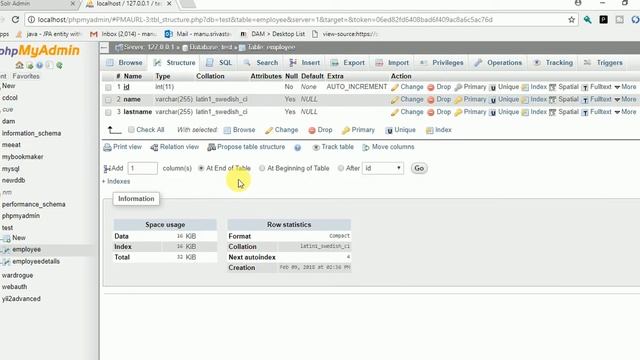Switch to the Structure tab

click(x=175, y=63)
